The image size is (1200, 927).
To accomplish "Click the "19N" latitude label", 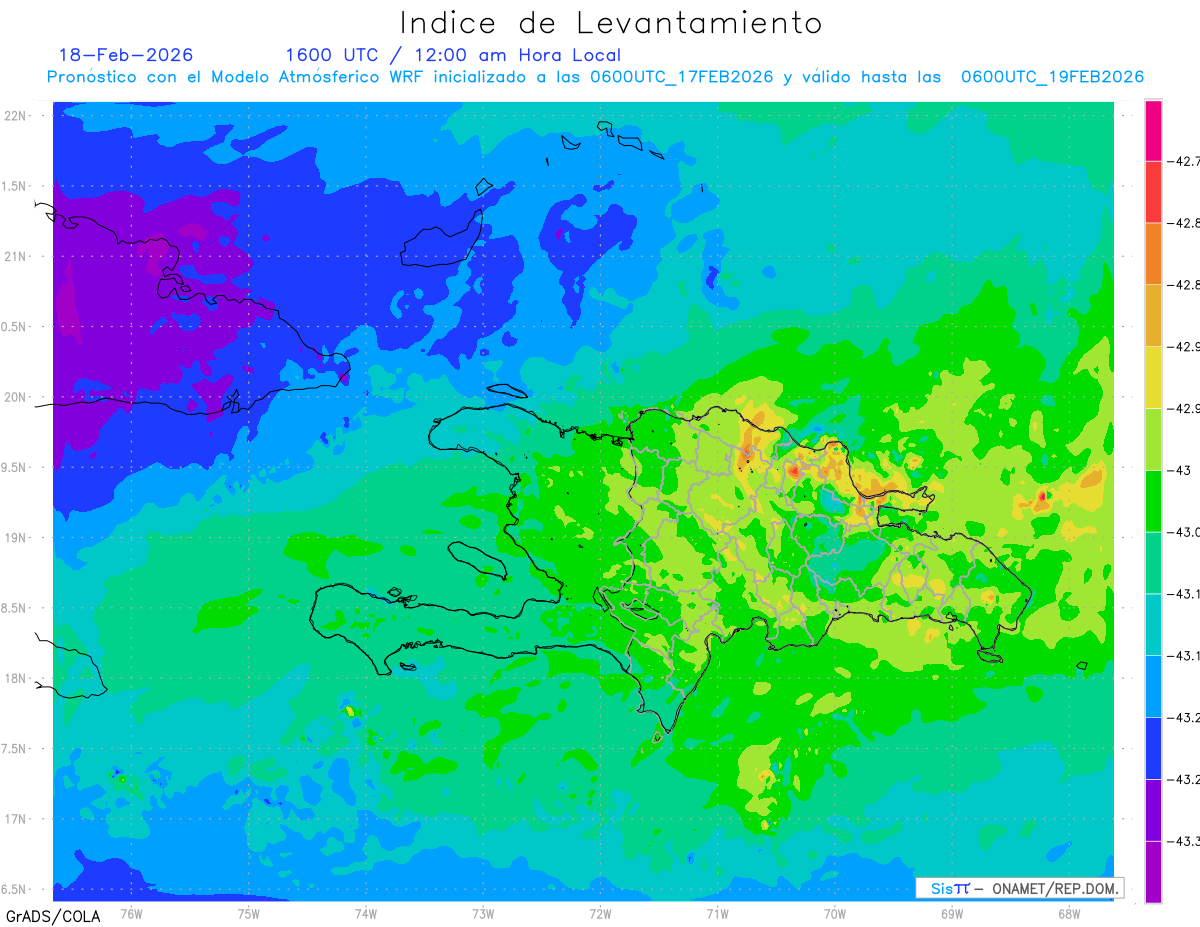I will (x=15, y=538).
